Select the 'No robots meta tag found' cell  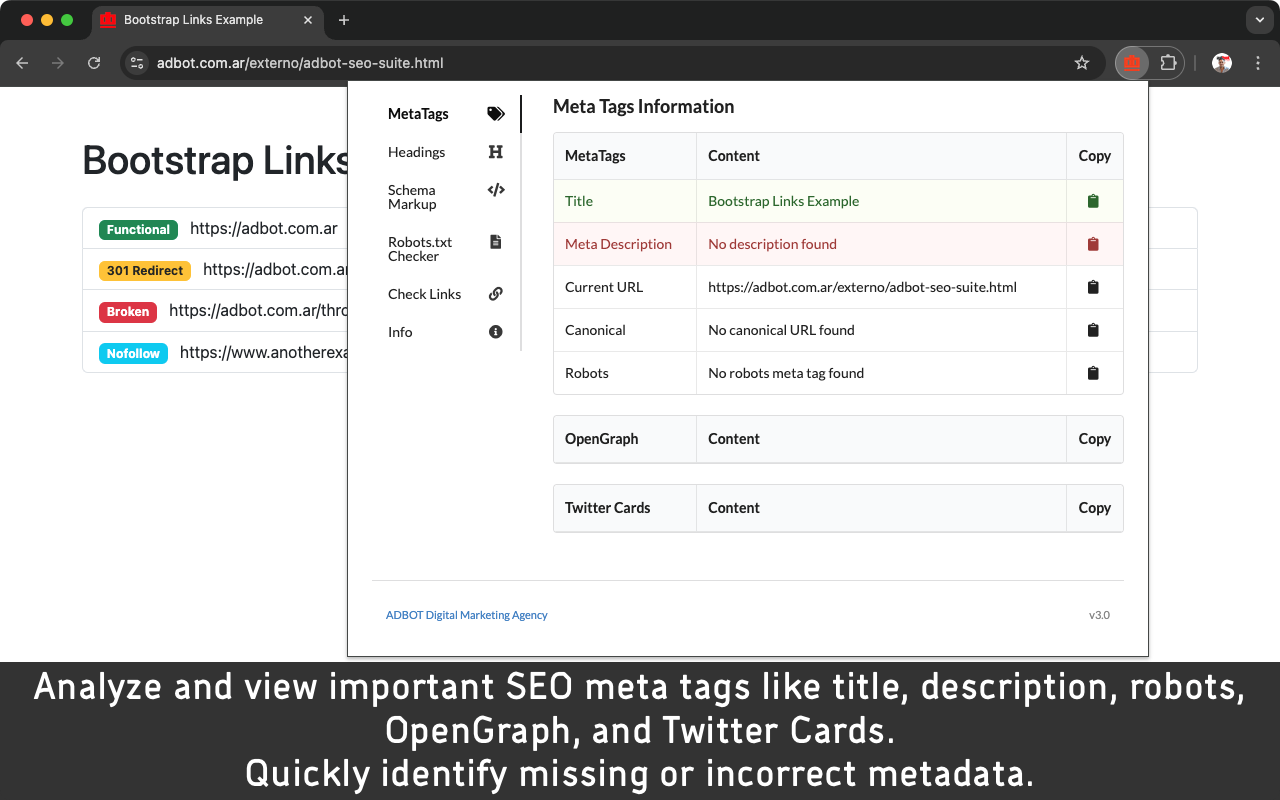click(881, 373)
